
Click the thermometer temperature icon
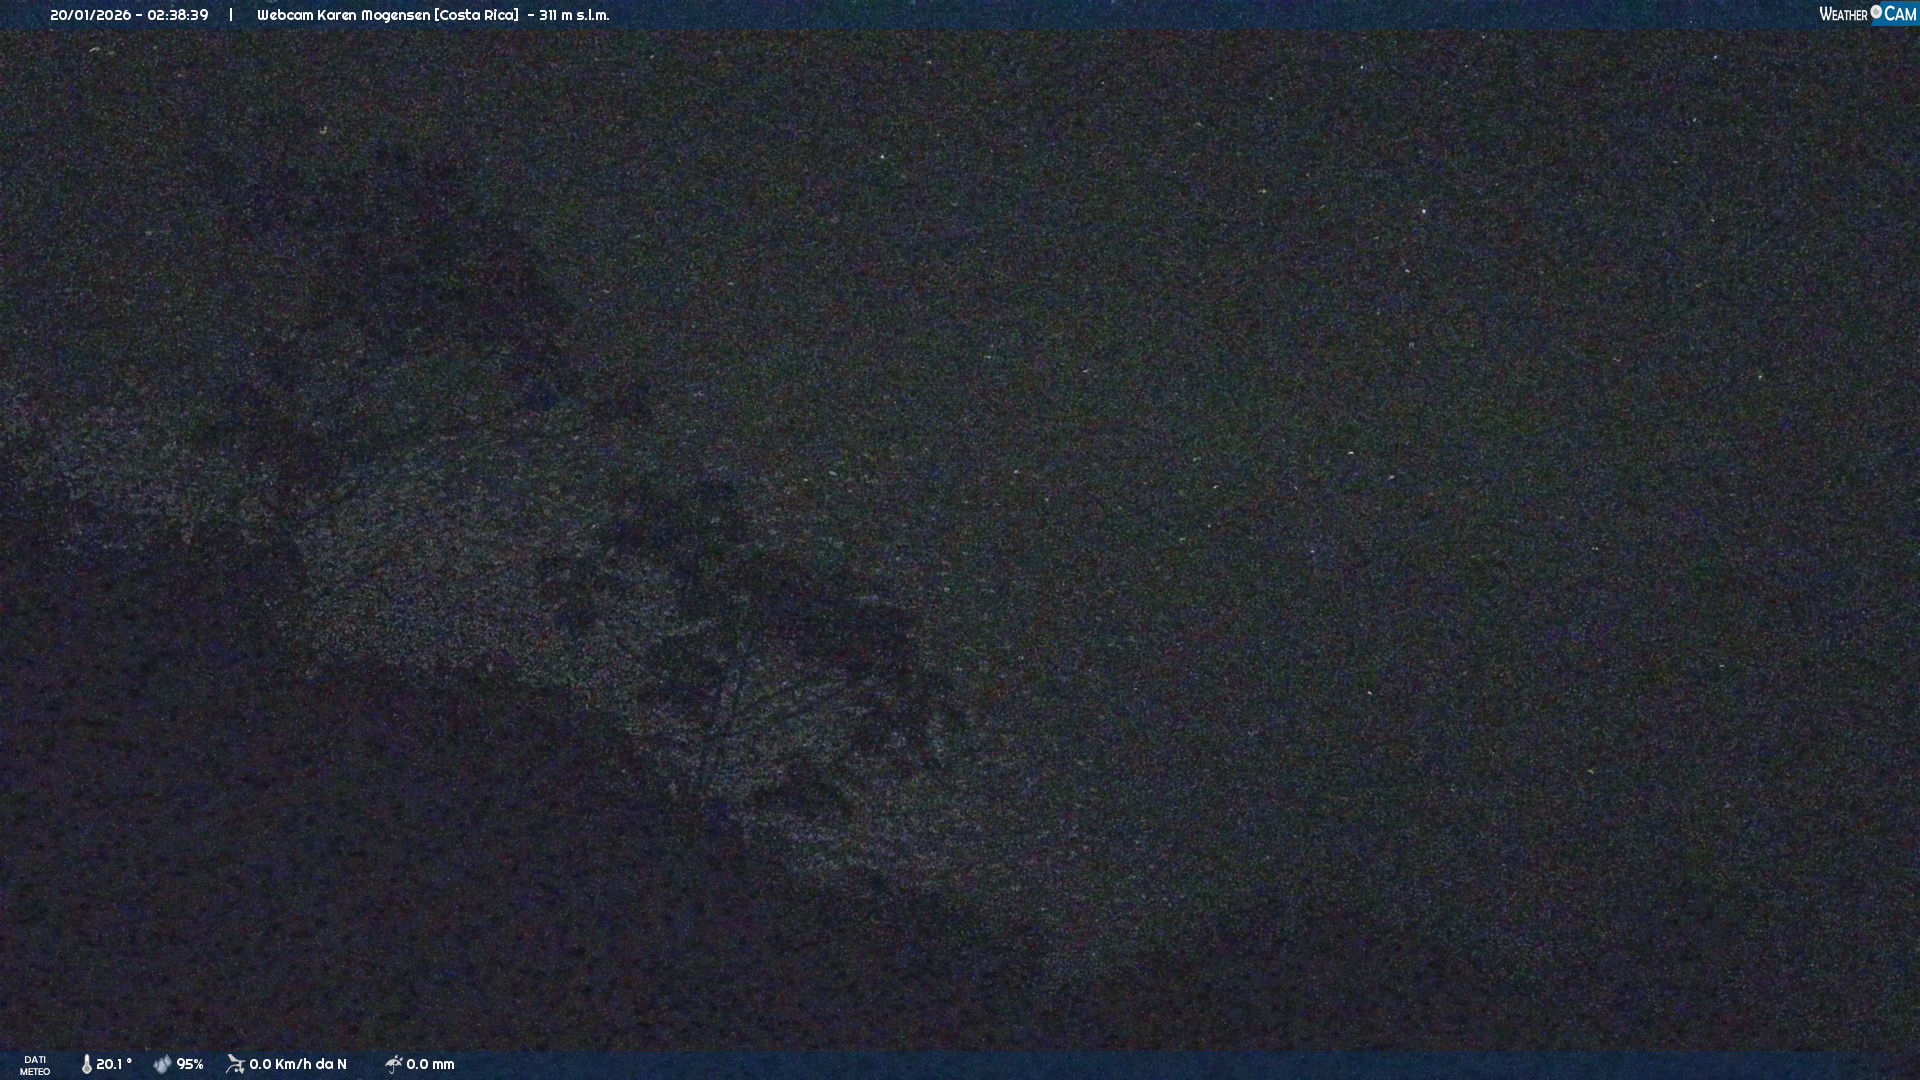(x=87, y=1064)
